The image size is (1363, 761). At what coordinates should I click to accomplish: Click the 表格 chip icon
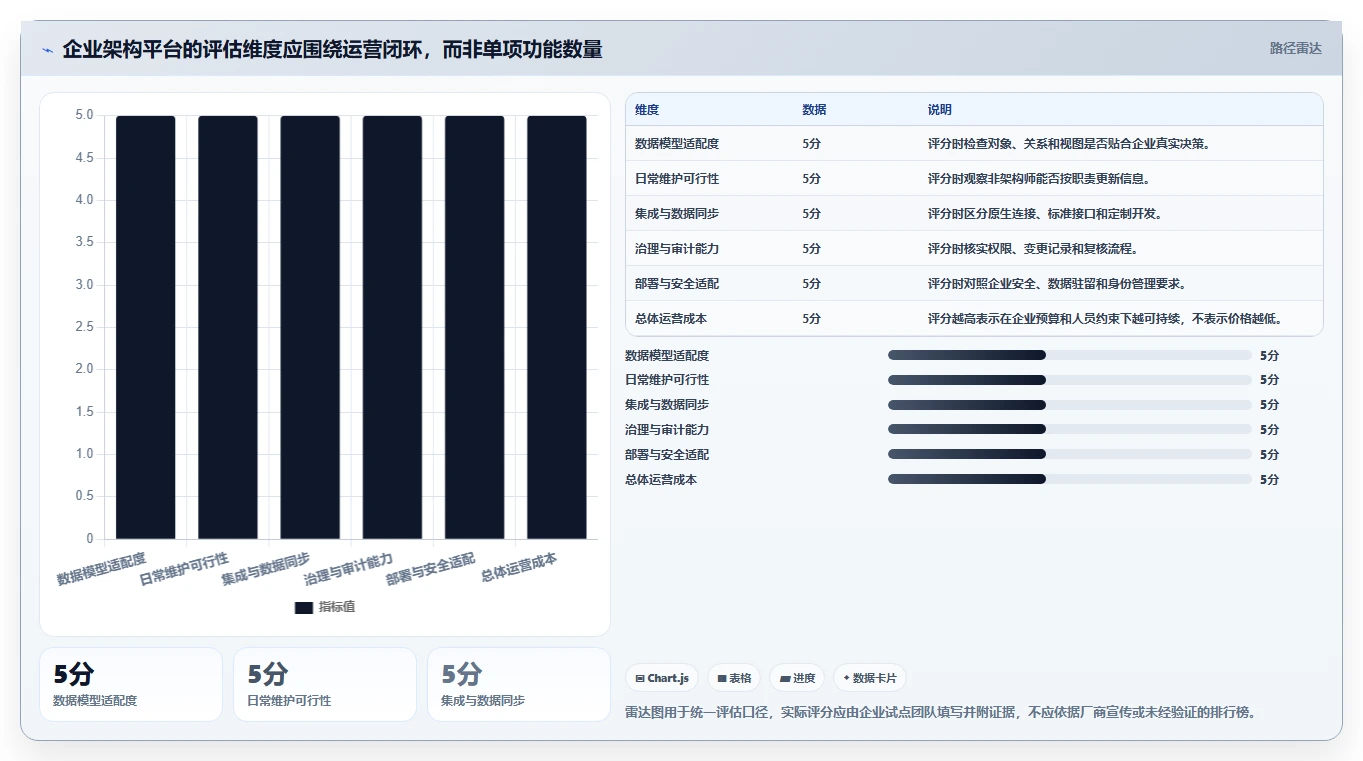722,678
